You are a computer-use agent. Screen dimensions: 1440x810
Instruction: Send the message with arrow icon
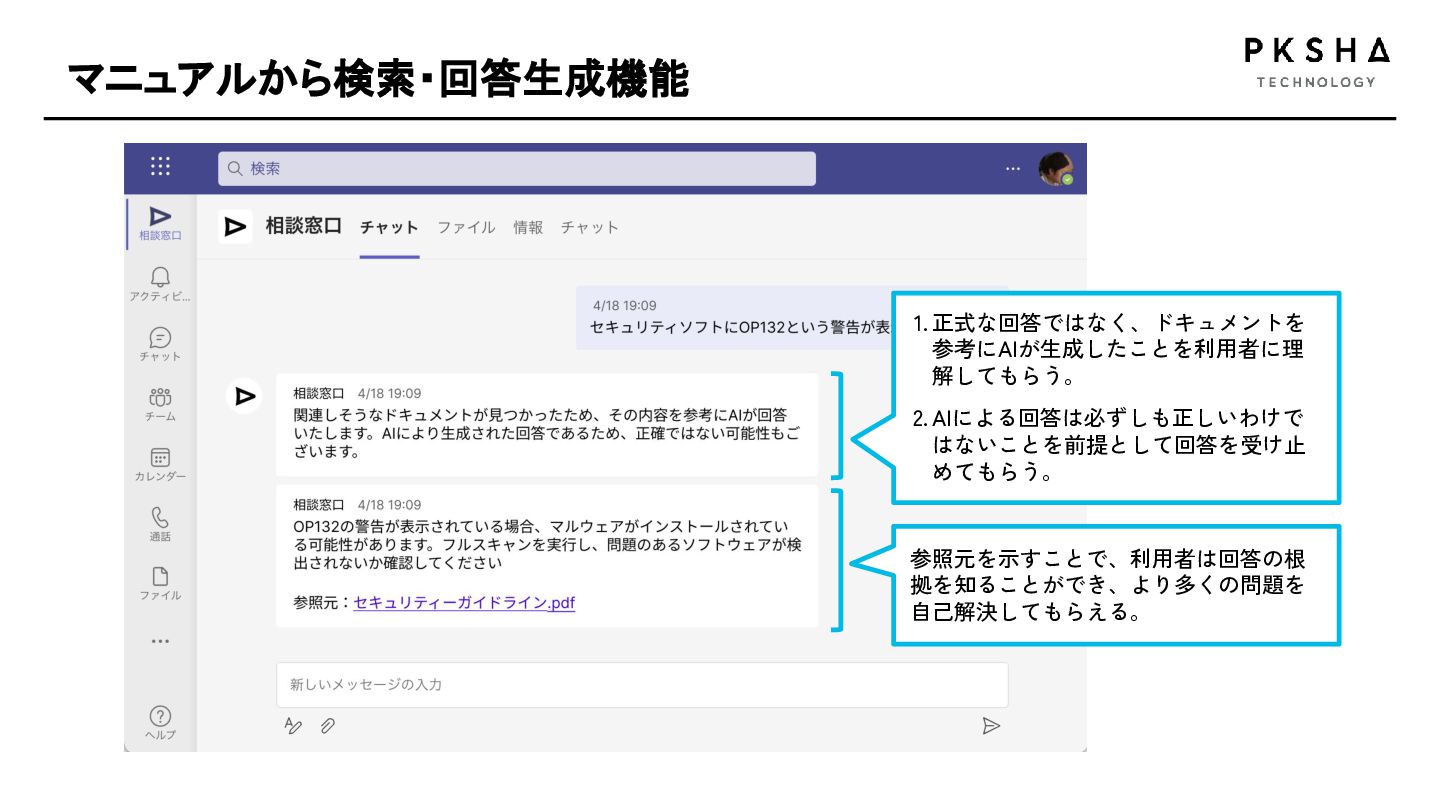tap(991, 726)
